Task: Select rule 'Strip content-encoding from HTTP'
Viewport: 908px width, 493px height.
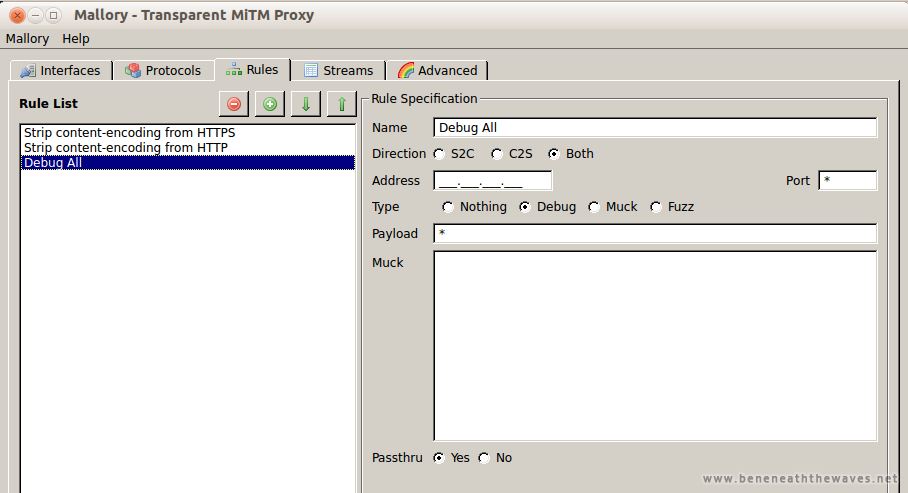Action: (188, 147)
